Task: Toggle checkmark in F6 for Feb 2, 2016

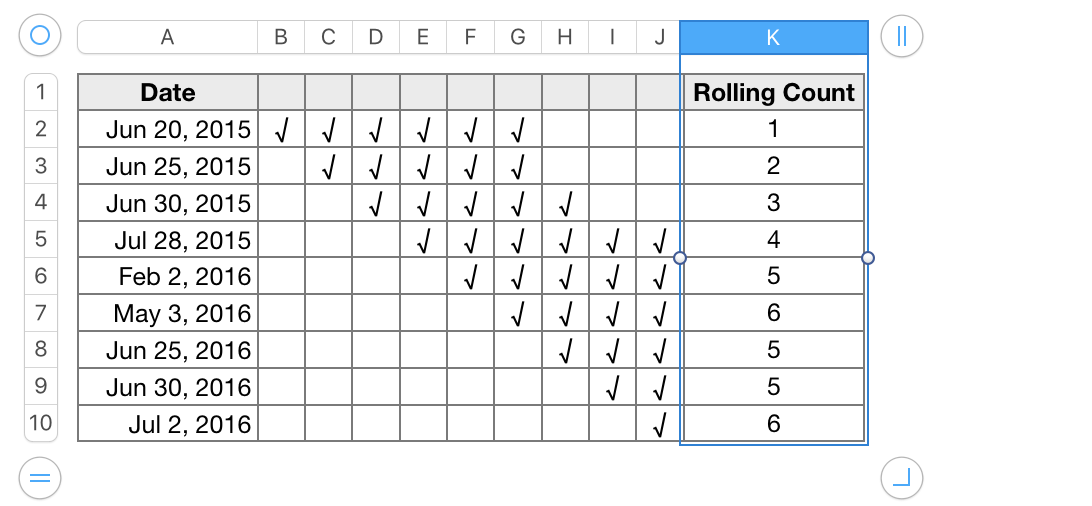Action: pos(470,276)
